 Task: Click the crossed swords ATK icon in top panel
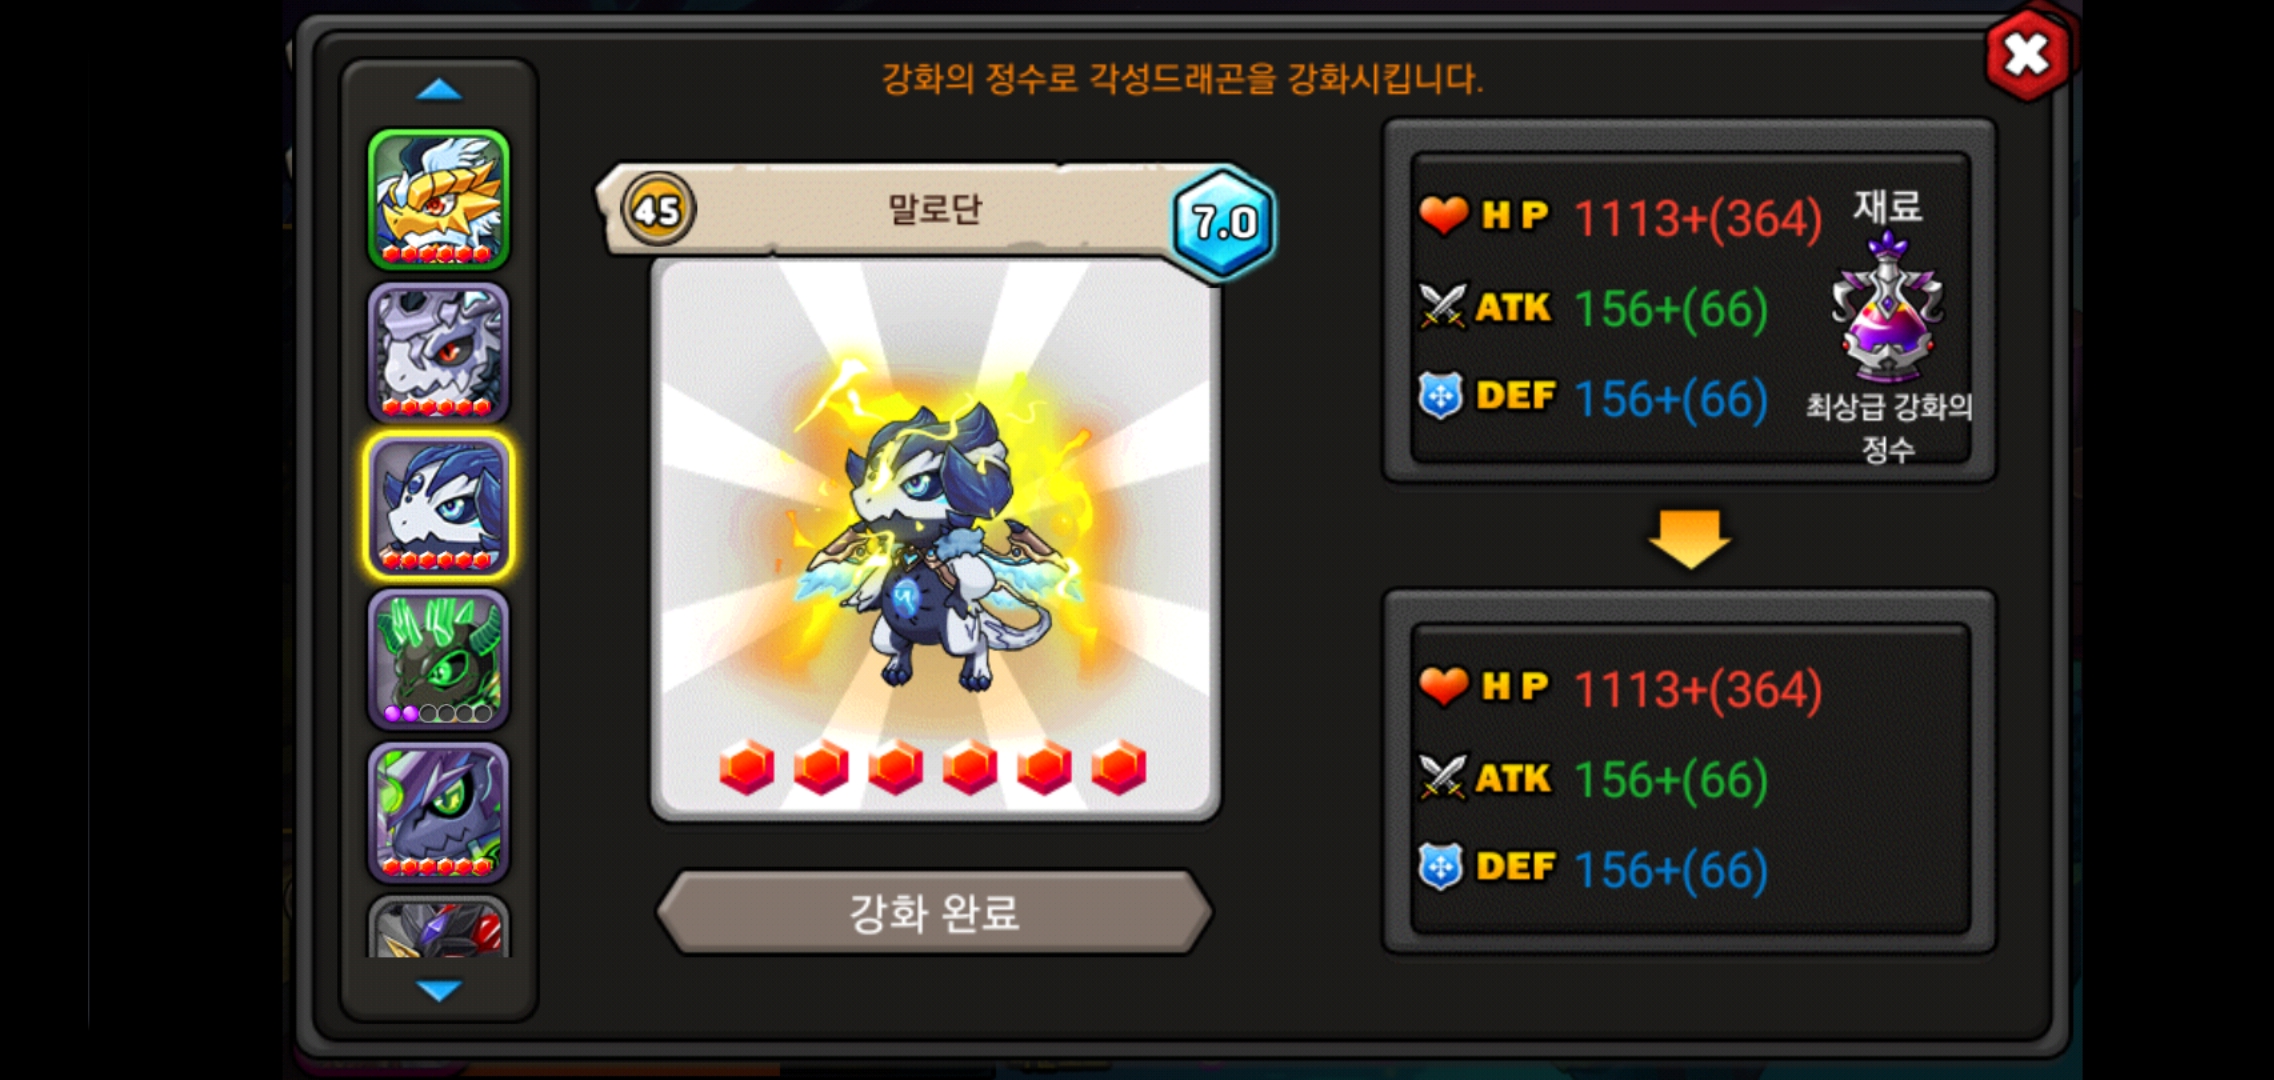[1442, 306]
